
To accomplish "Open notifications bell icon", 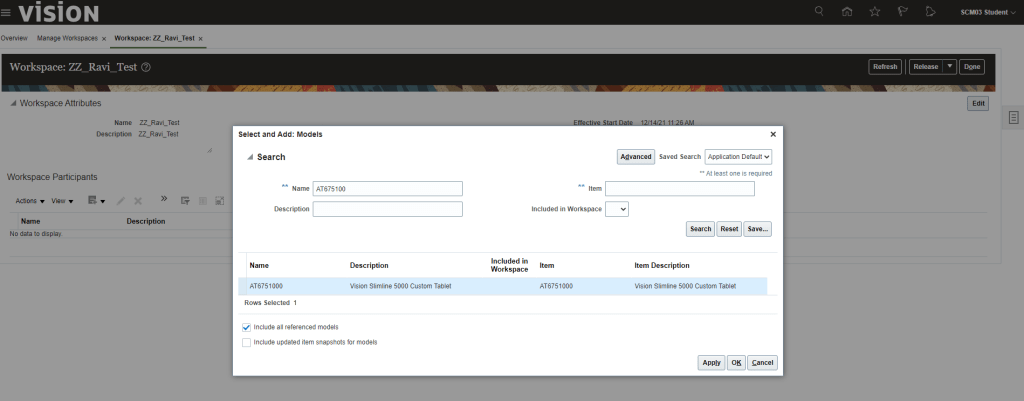I will point(930,12).
